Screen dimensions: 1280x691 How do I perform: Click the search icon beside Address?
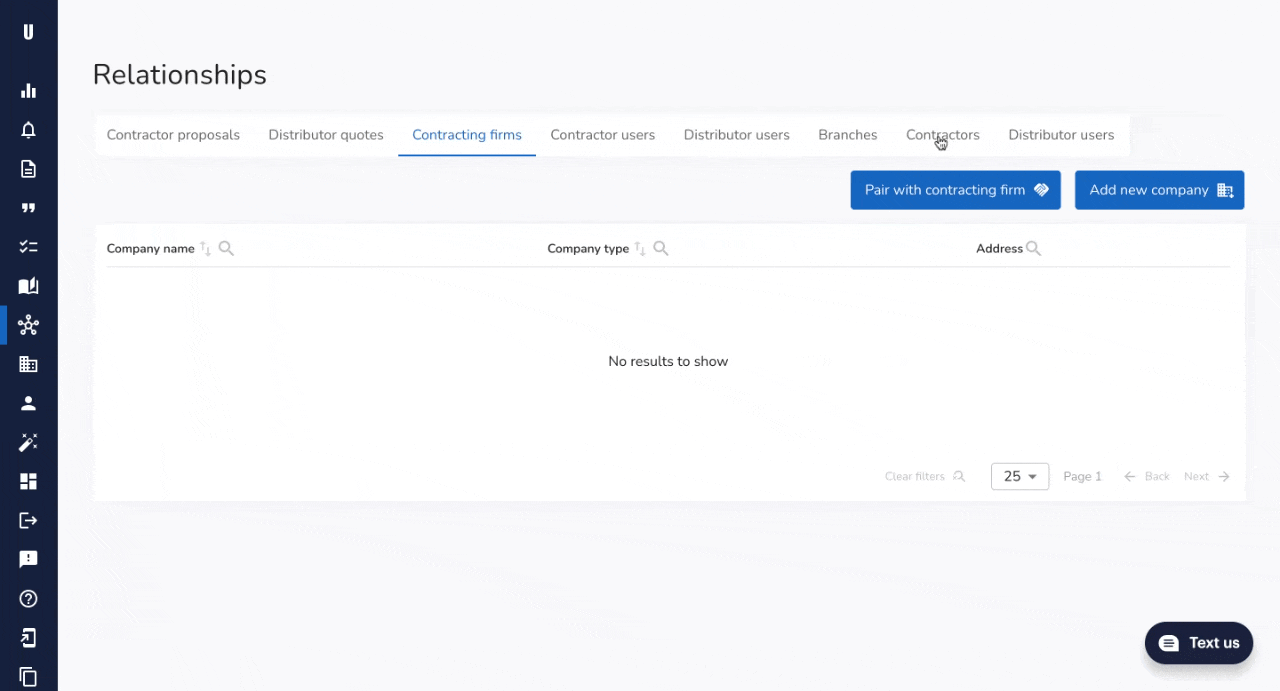click(x=1033, y=249)
